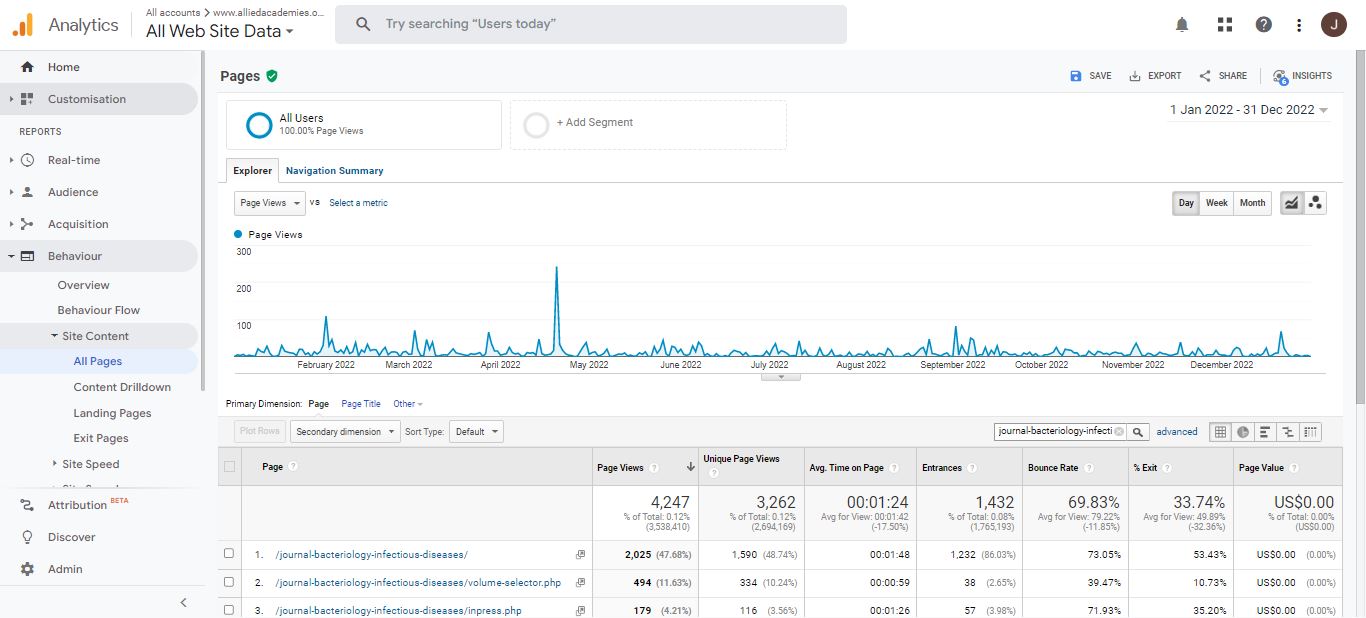This screenshot has width=1366, height=618.
Task: Click the Add Segment box
Action: pos(648,124)
